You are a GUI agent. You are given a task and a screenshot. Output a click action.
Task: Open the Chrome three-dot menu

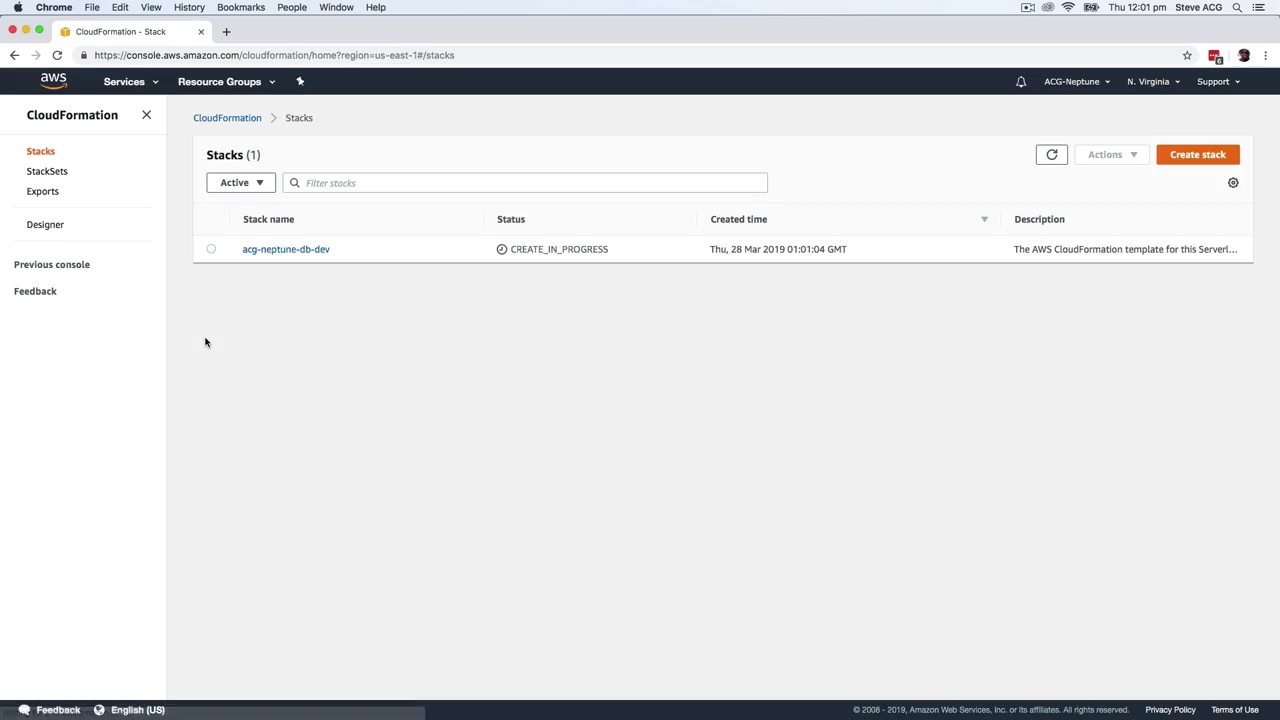(1266, 55)
